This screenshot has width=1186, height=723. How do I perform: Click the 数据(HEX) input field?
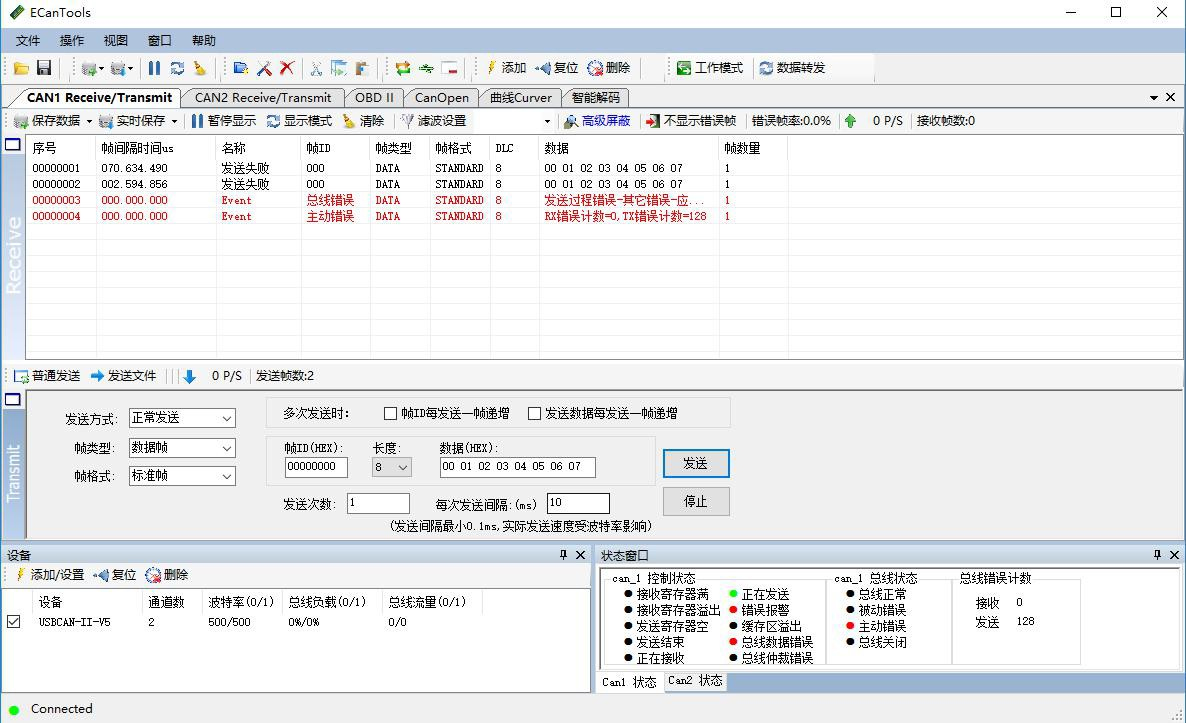[x=517, y=467]
